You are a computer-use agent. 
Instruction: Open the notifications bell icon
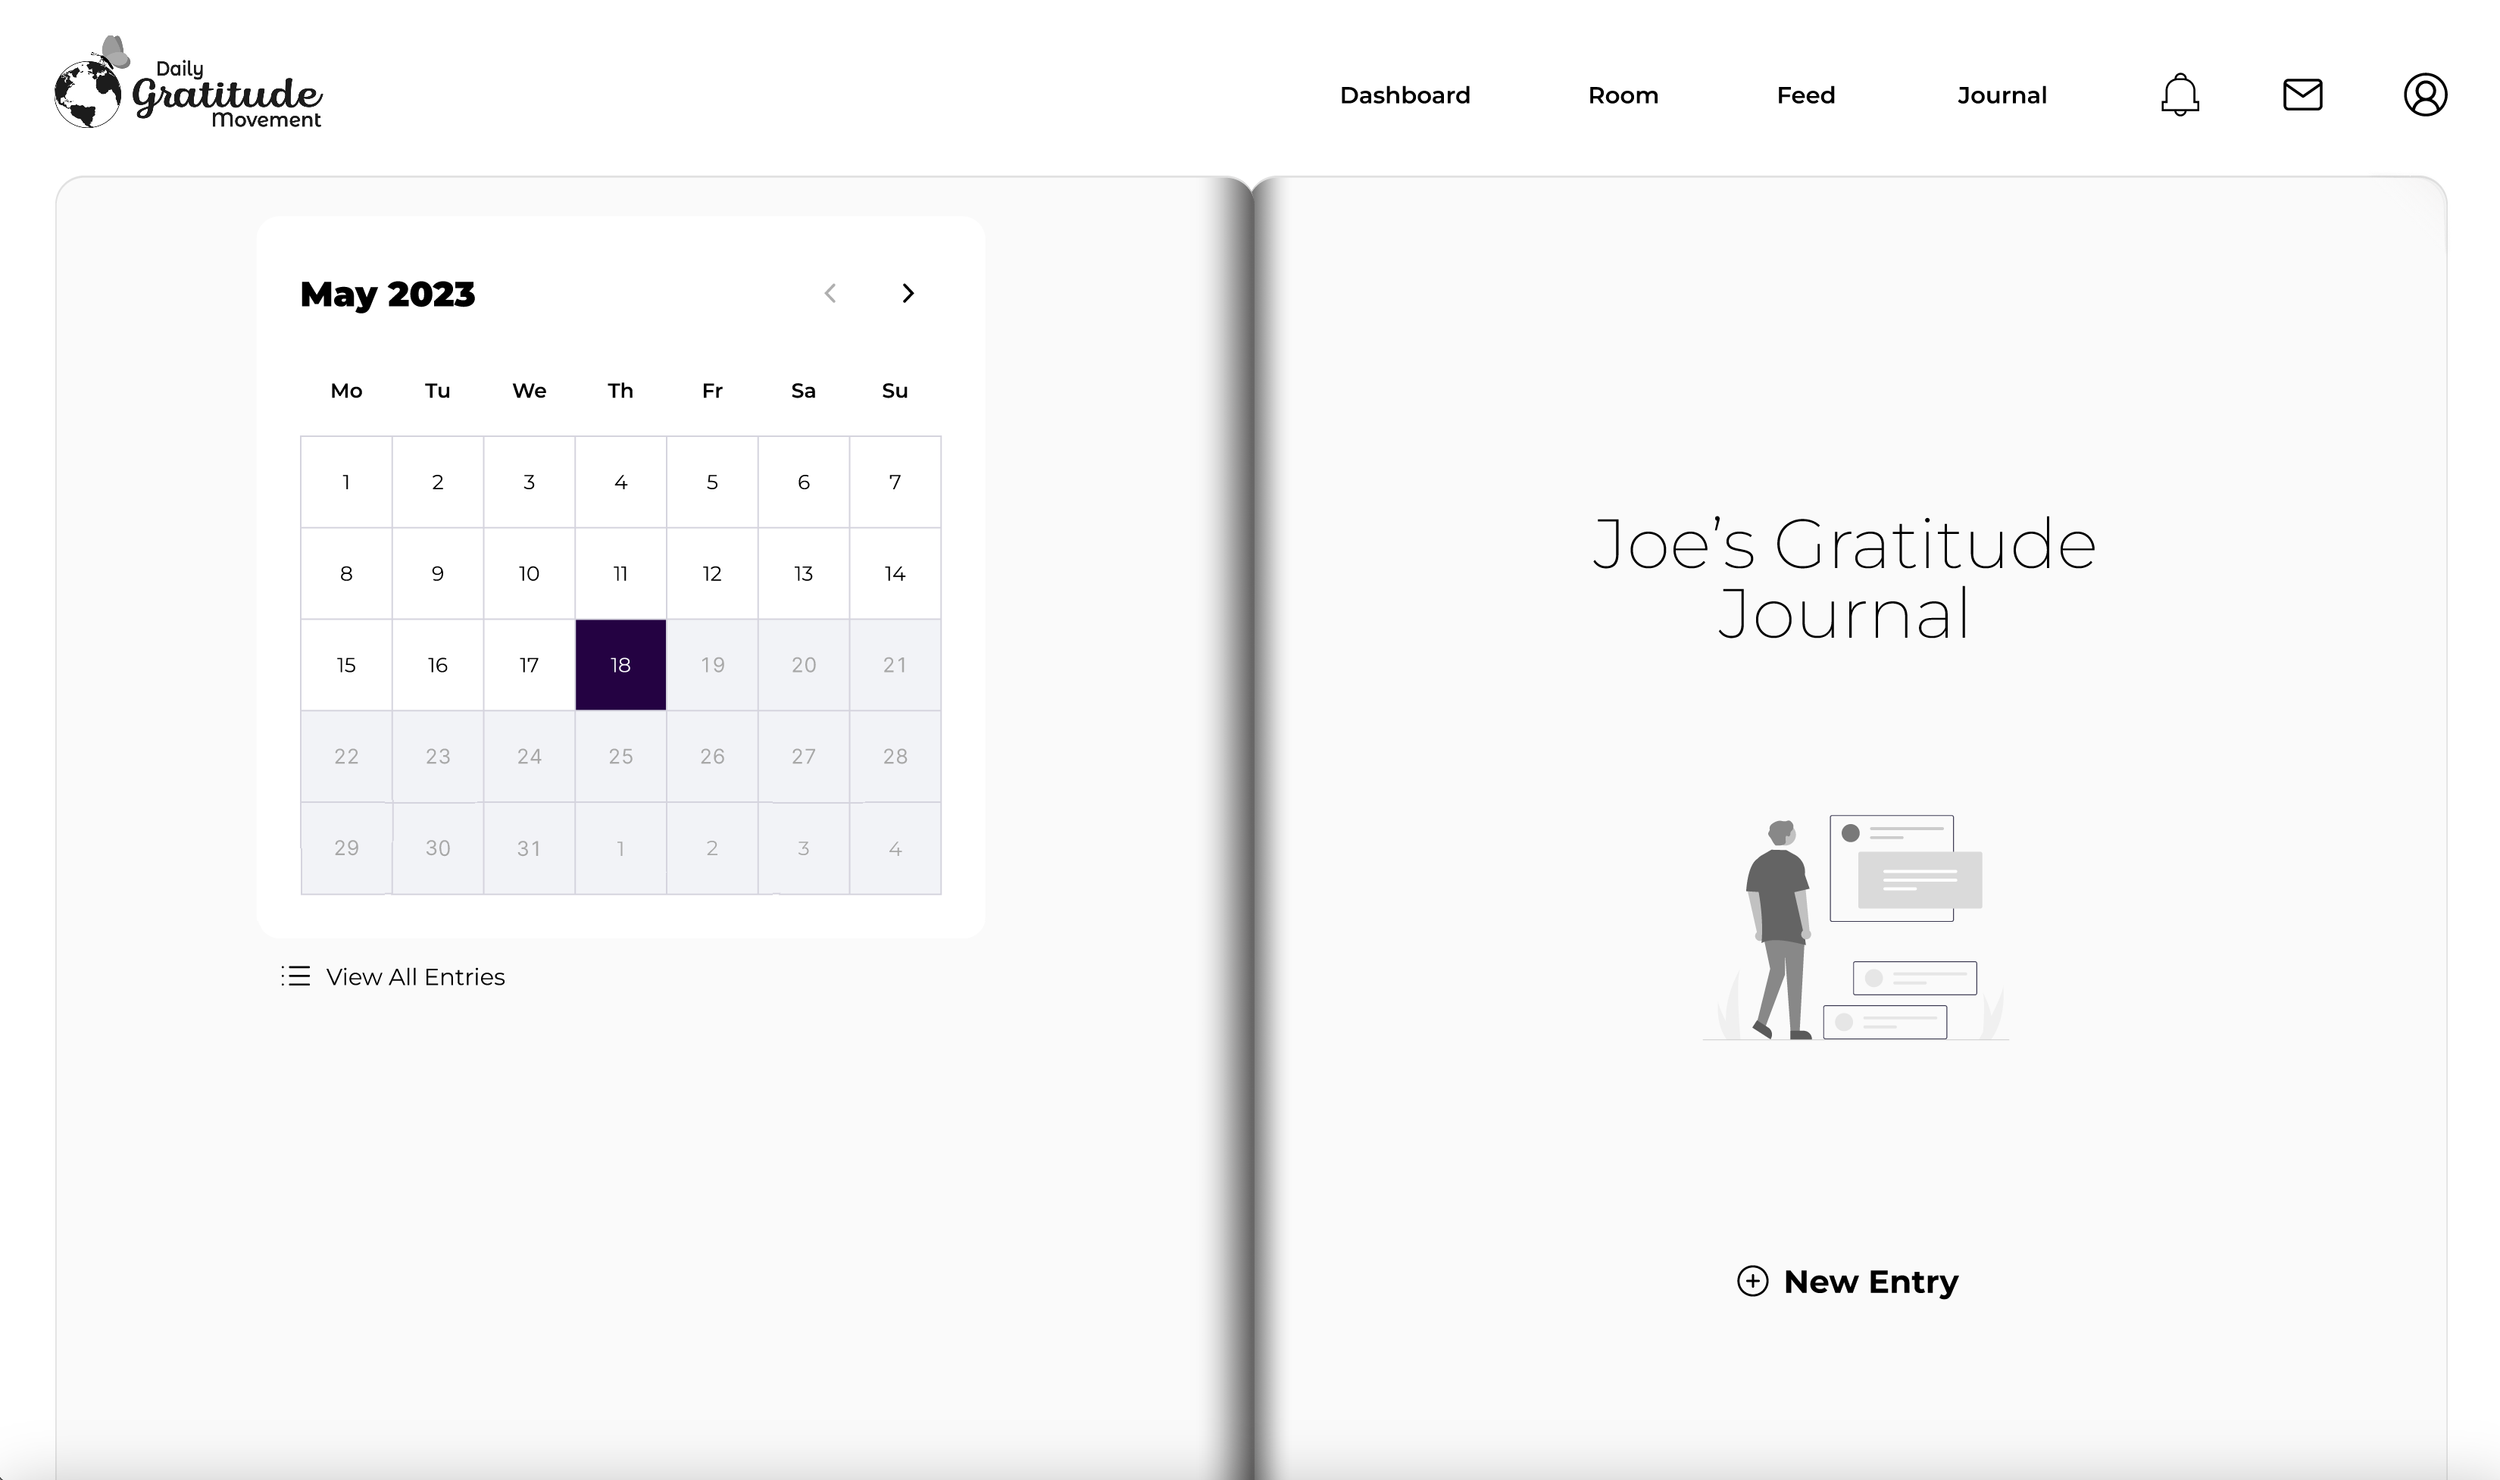(2179, 95)
